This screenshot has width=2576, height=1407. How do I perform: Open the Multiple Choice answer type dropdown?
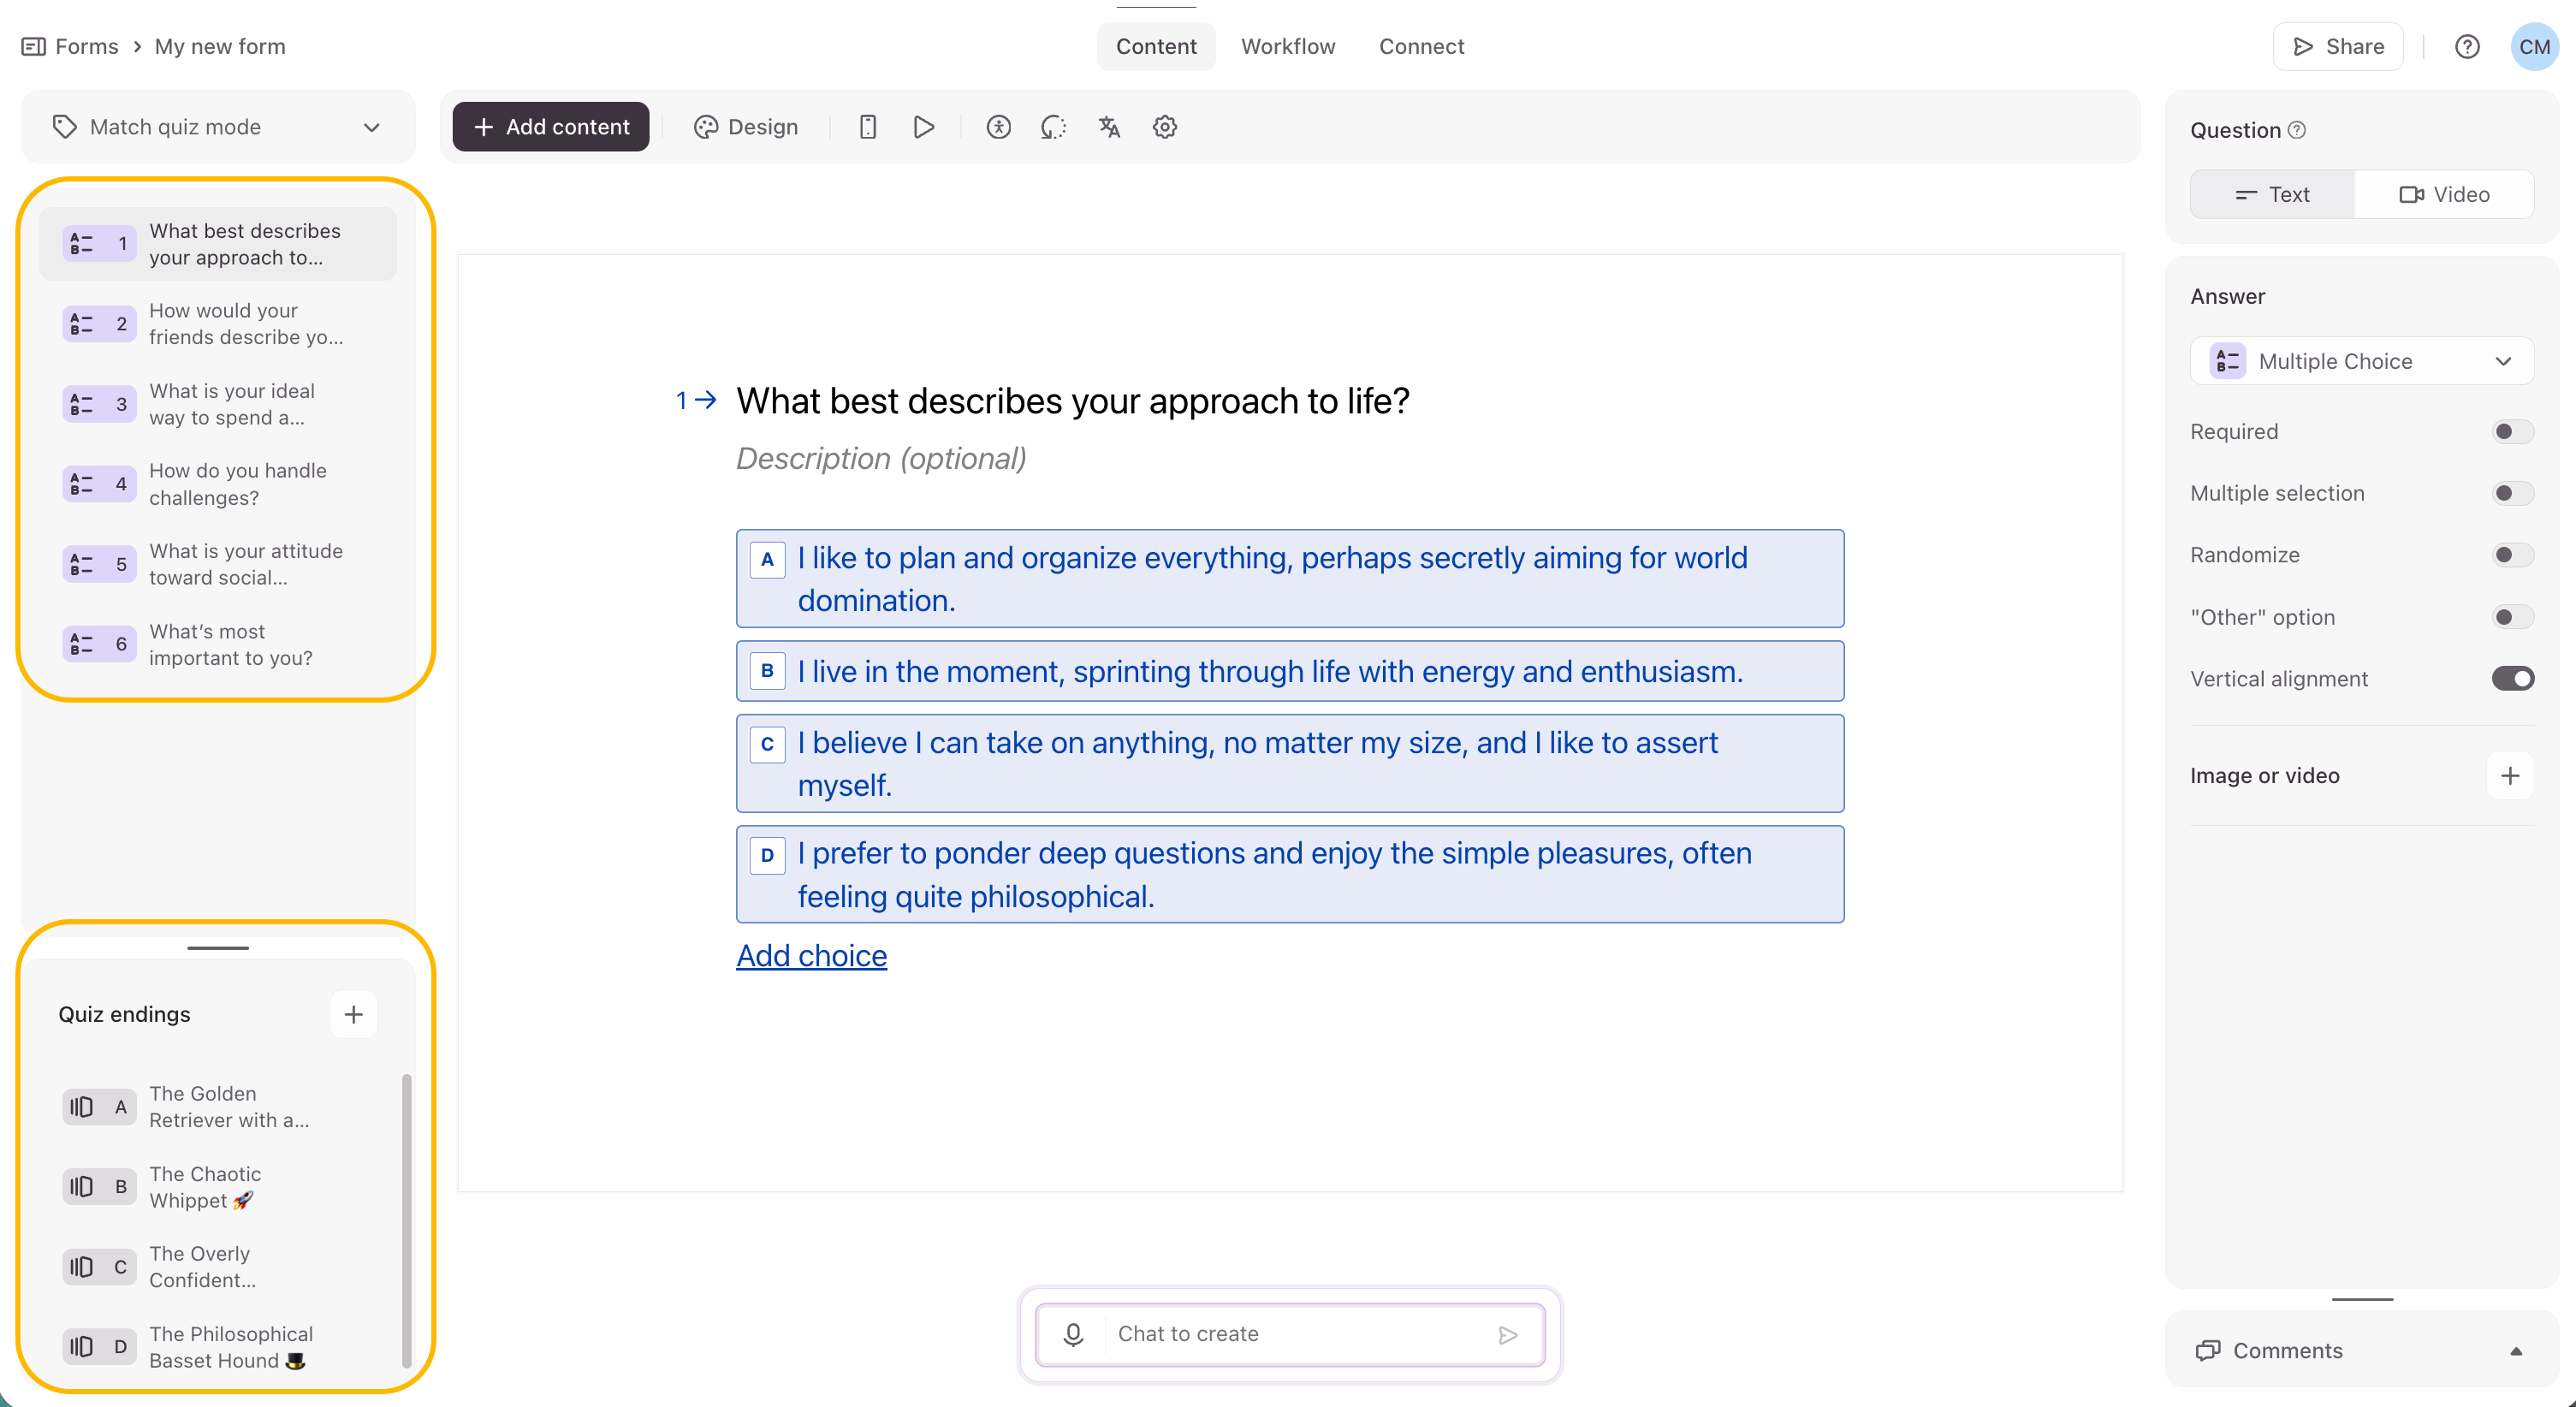click(2361, 361)
